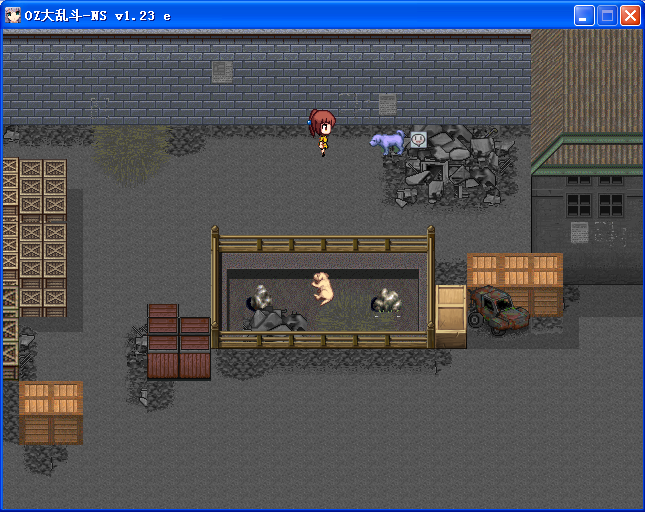Click the tan pig inside the pen

322,288
